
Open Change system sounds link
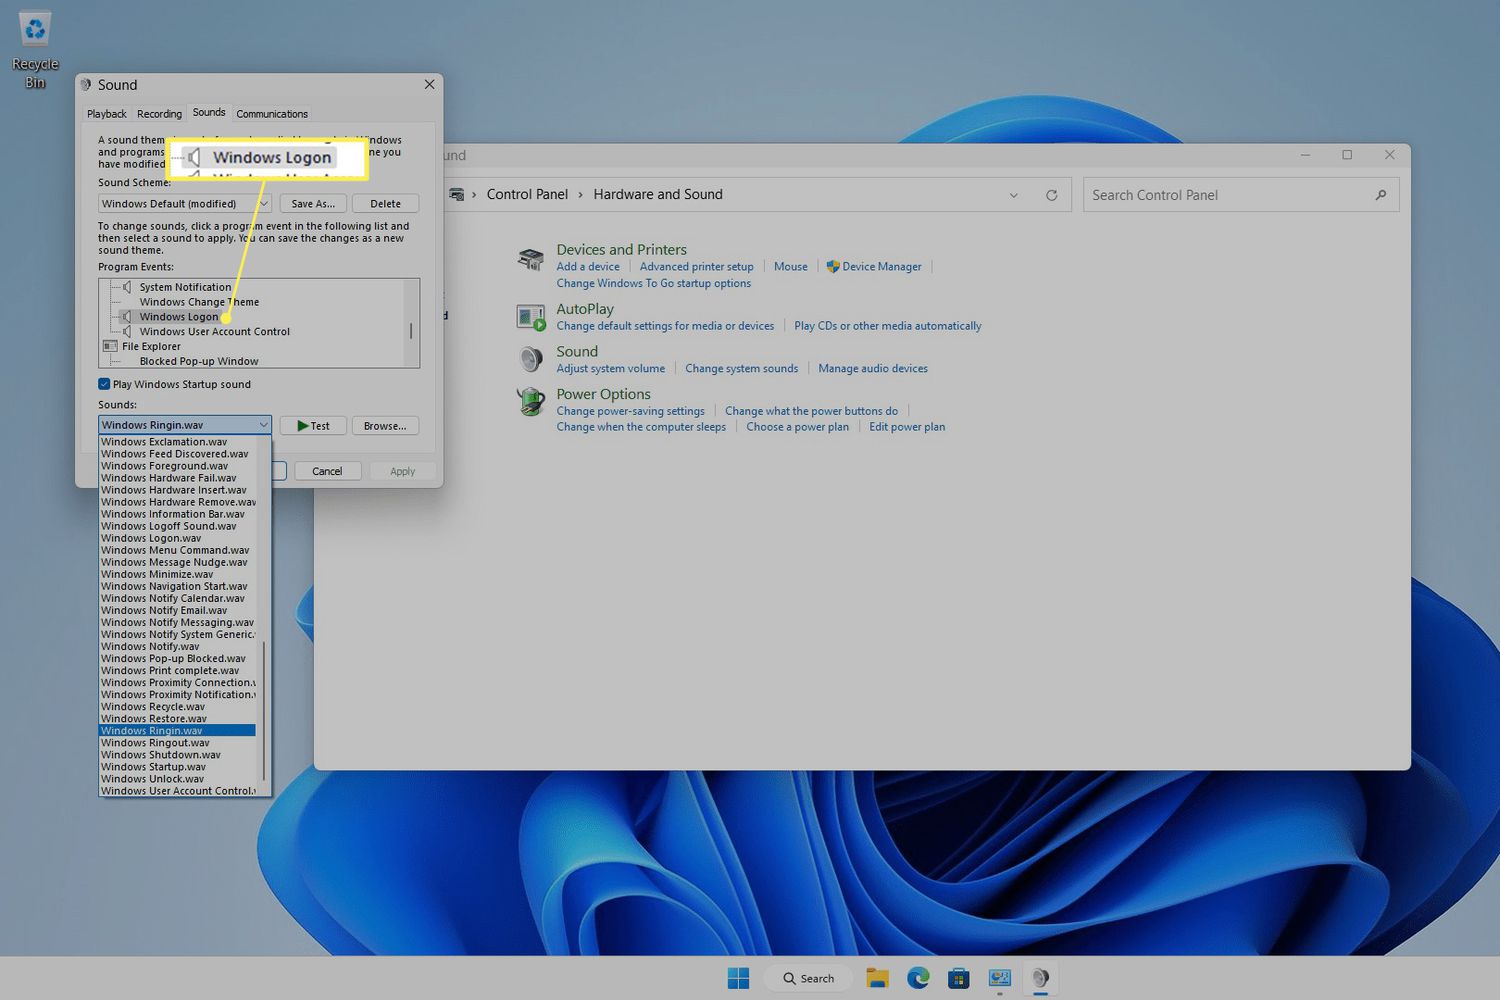tap(742, 369)
